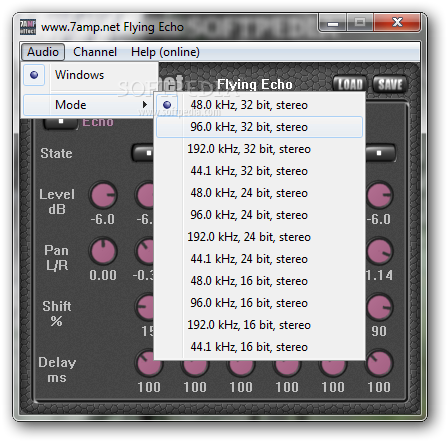Minimize the Flying Echo window

point(333,23)
